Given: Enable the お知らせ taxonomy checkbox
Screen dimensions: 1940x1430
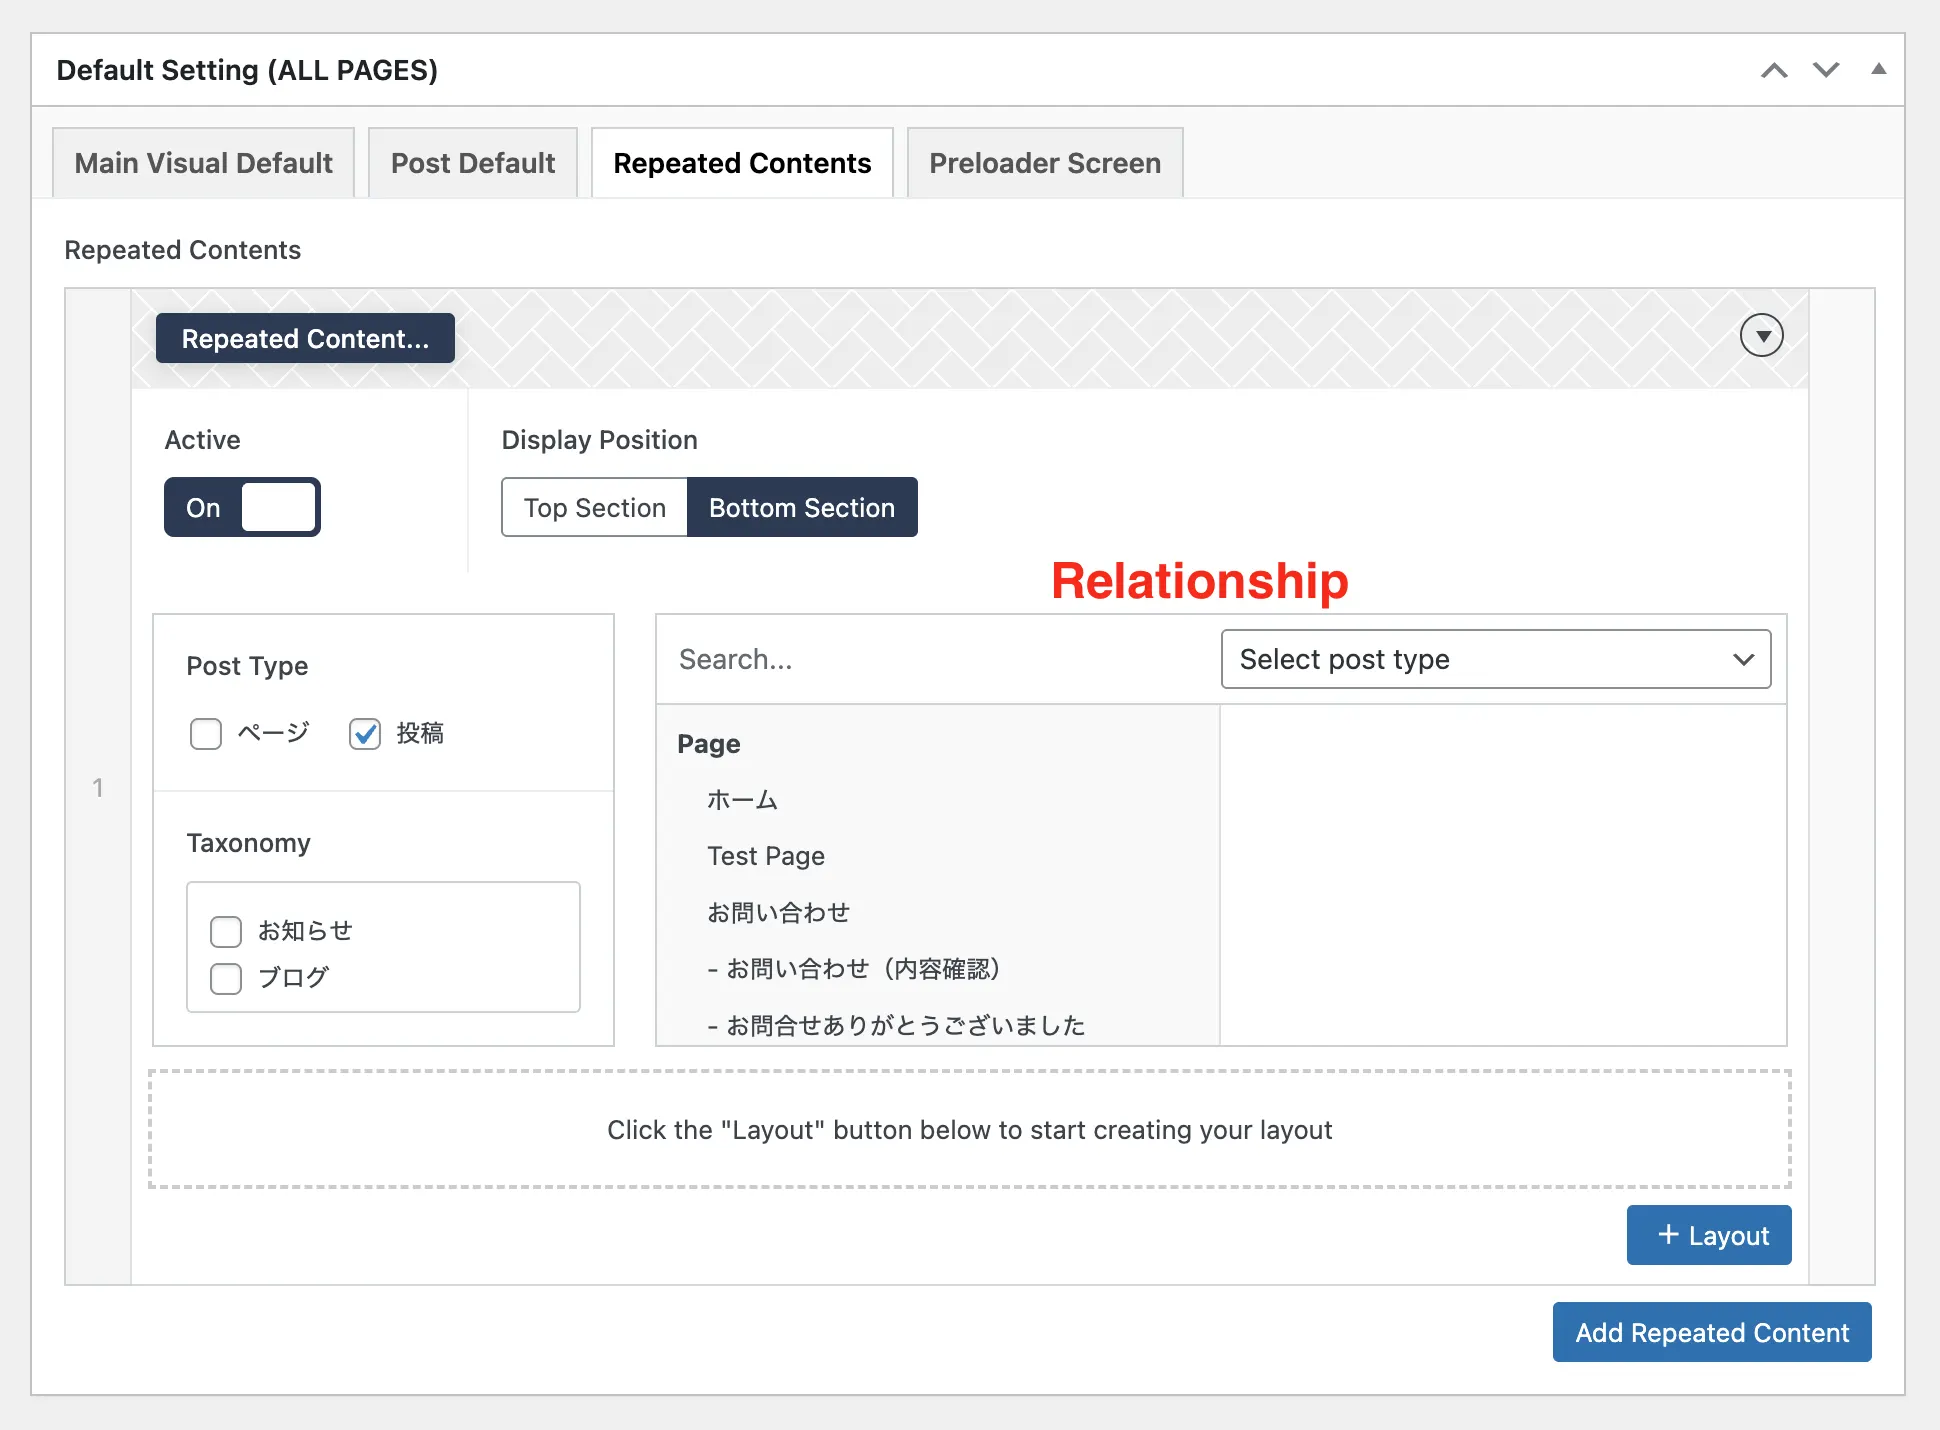Looking at the screenshot, I should coord(226,931).
